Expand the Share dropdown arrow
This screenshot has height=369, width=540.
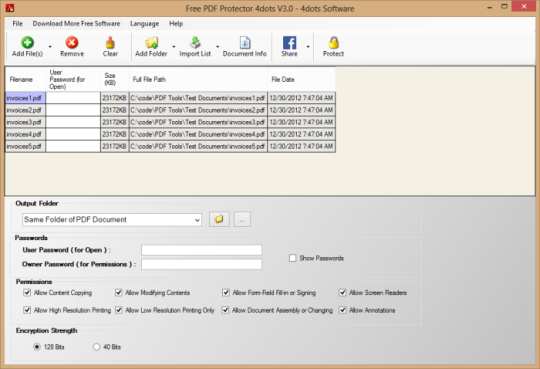[x=308, y=47]
